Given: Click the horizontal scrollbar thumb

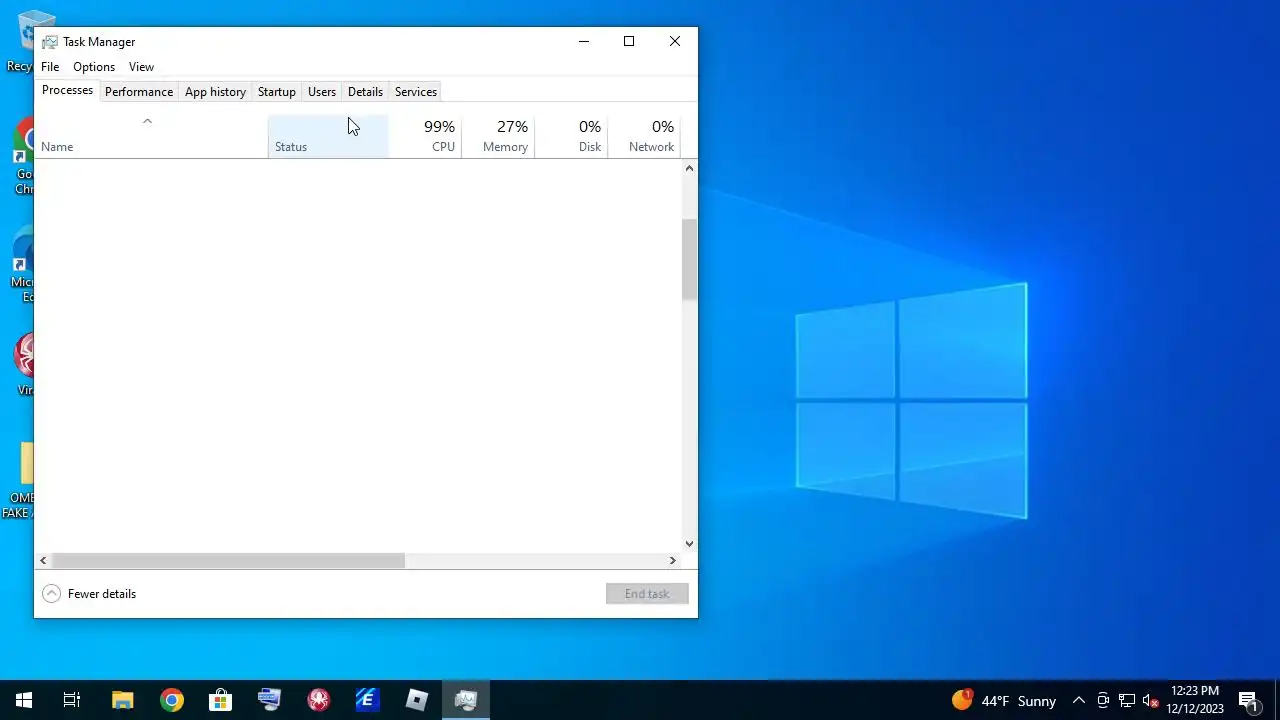Looking at the screenshot, I should [228, 561].
